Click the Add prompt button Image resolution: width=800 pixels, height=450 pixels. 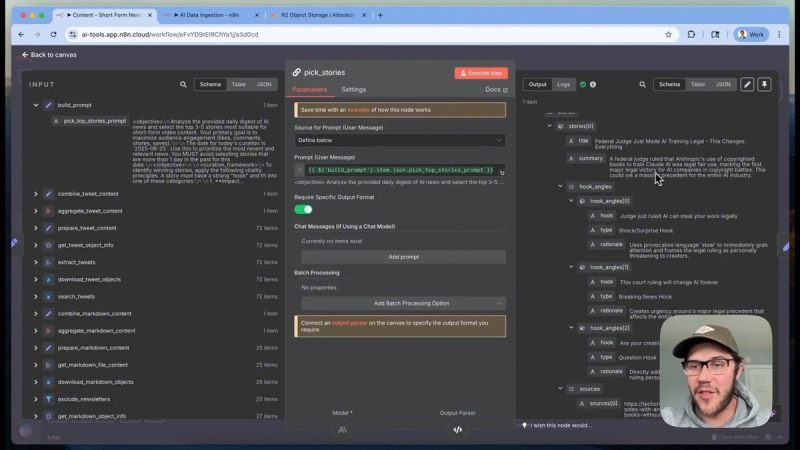coord(404,257)
